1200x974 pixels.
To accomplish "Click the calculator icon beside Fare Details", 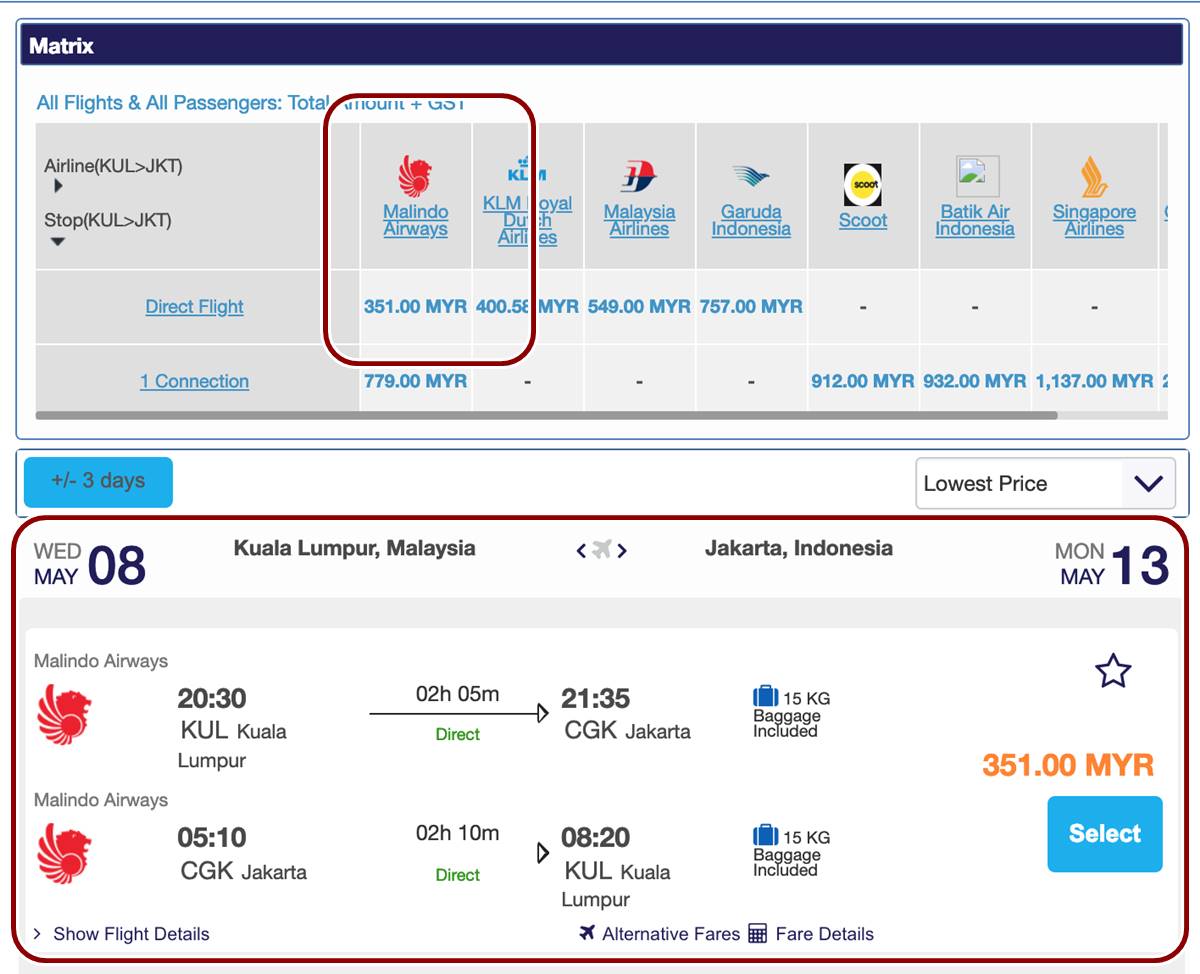I will [758, 934].
